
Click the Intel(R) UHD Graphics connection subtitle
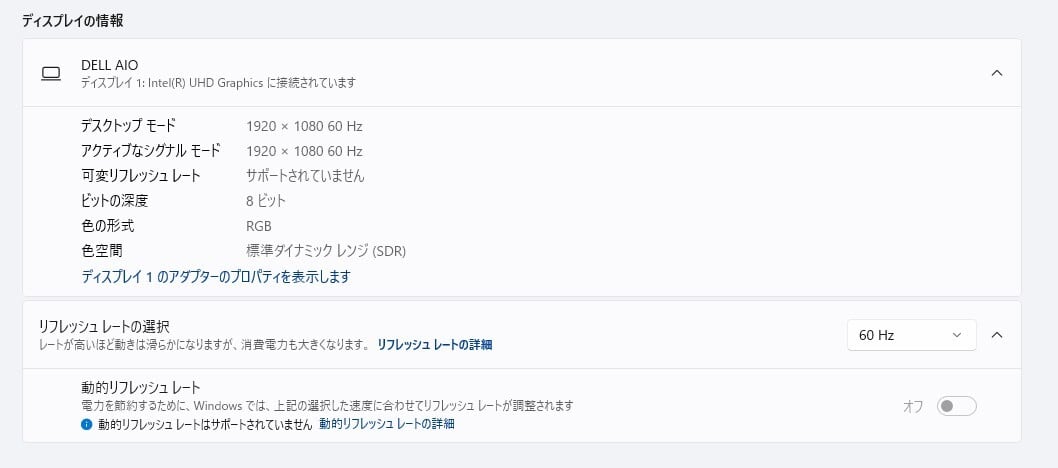(219, 82)
